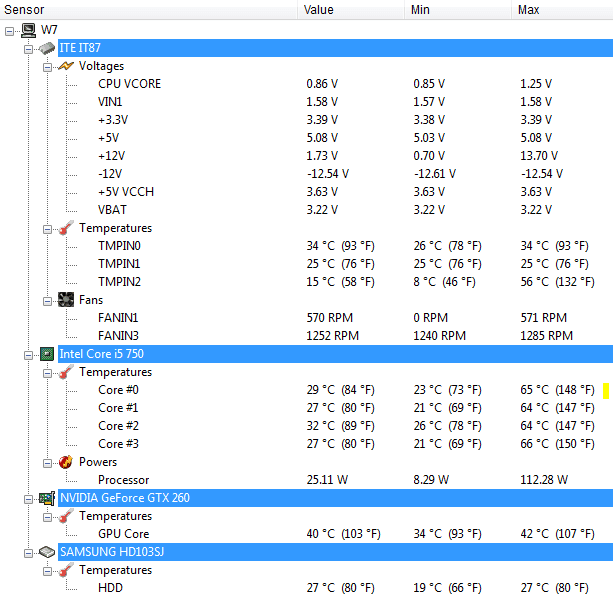Collapse the Powers group
This screenshot has width=613, height=605.
[x=47, y=463]
